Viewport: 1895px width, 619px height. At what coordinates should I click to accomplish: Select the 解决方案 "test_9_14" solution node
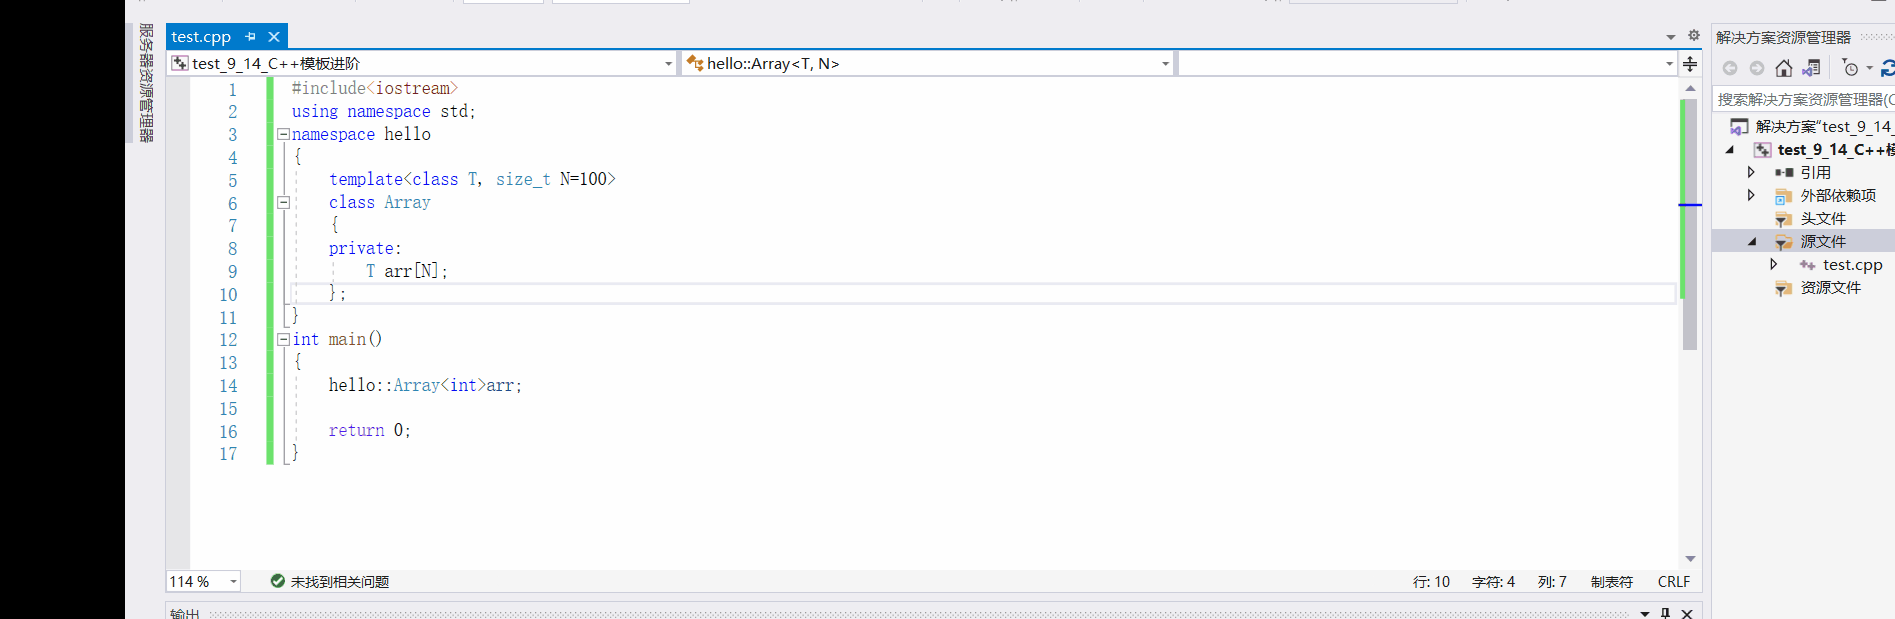pyautogui.click(x=1823, y=126)
